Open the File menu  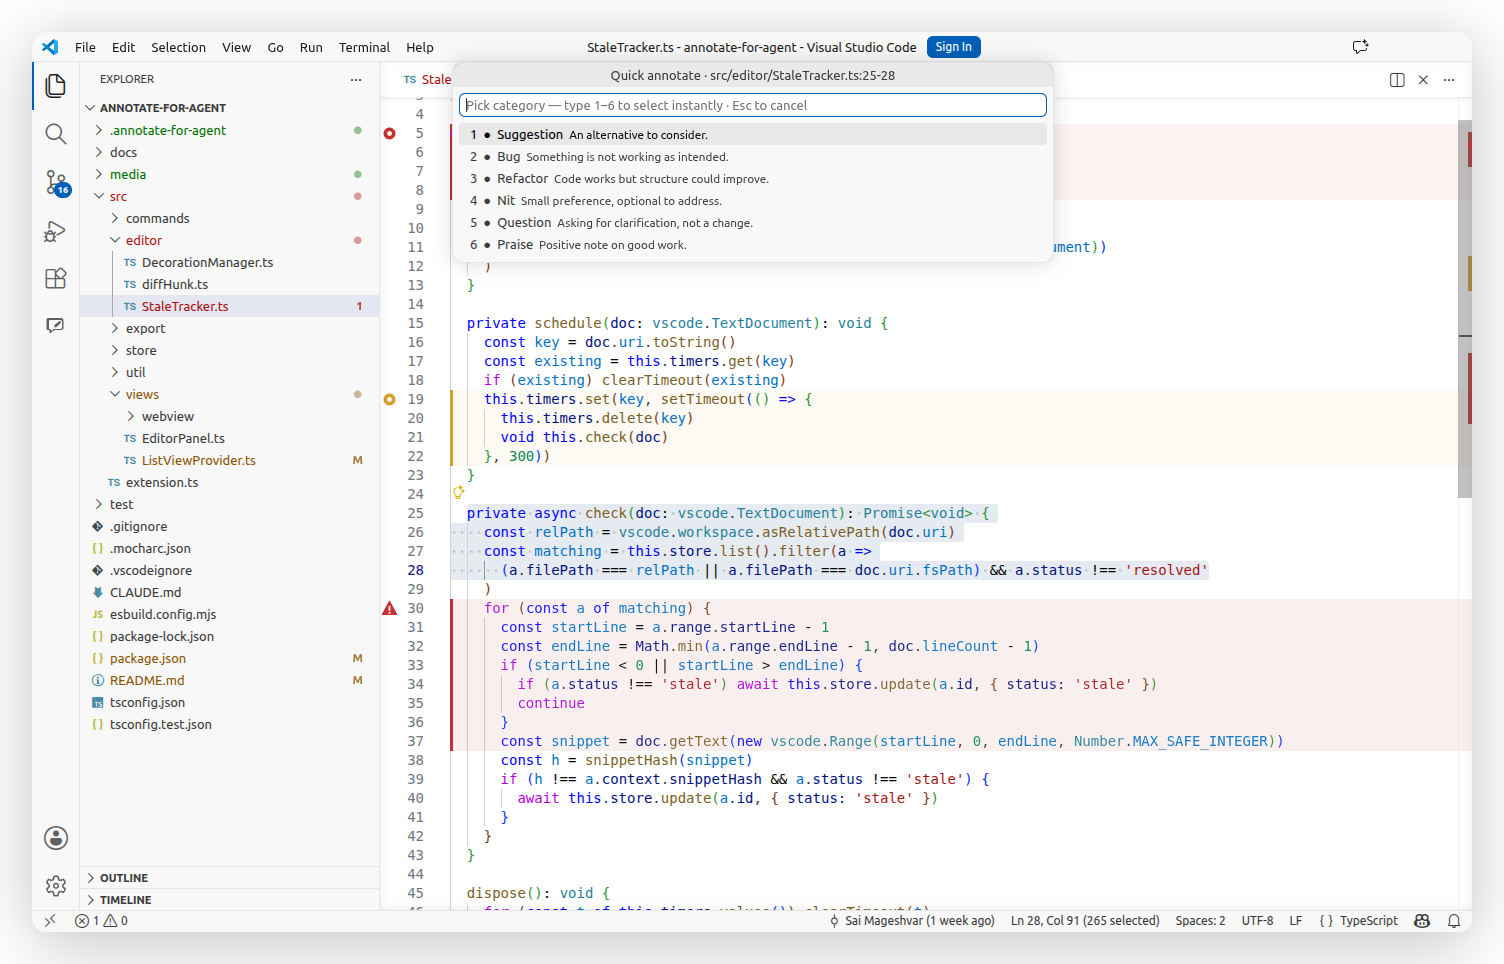click(85, 47)
